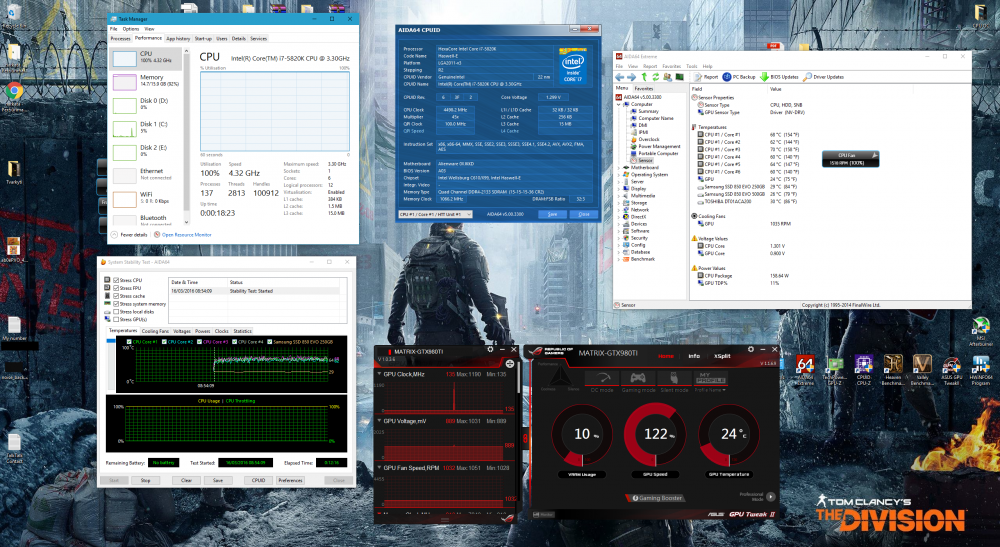This screenshot has height=547, width=1000.
Task: Uncheck Stress CPU checkbox
Action: [116, 281]
